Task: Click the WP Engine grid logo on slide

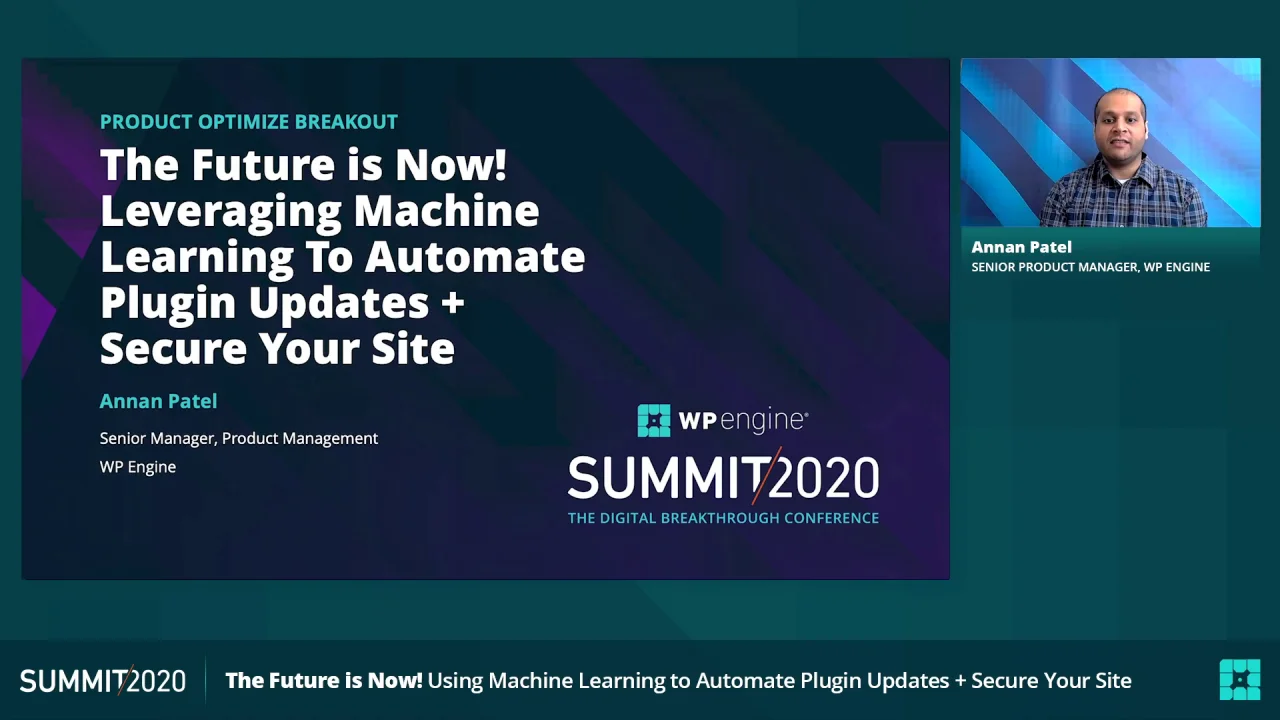Action: 654,421
